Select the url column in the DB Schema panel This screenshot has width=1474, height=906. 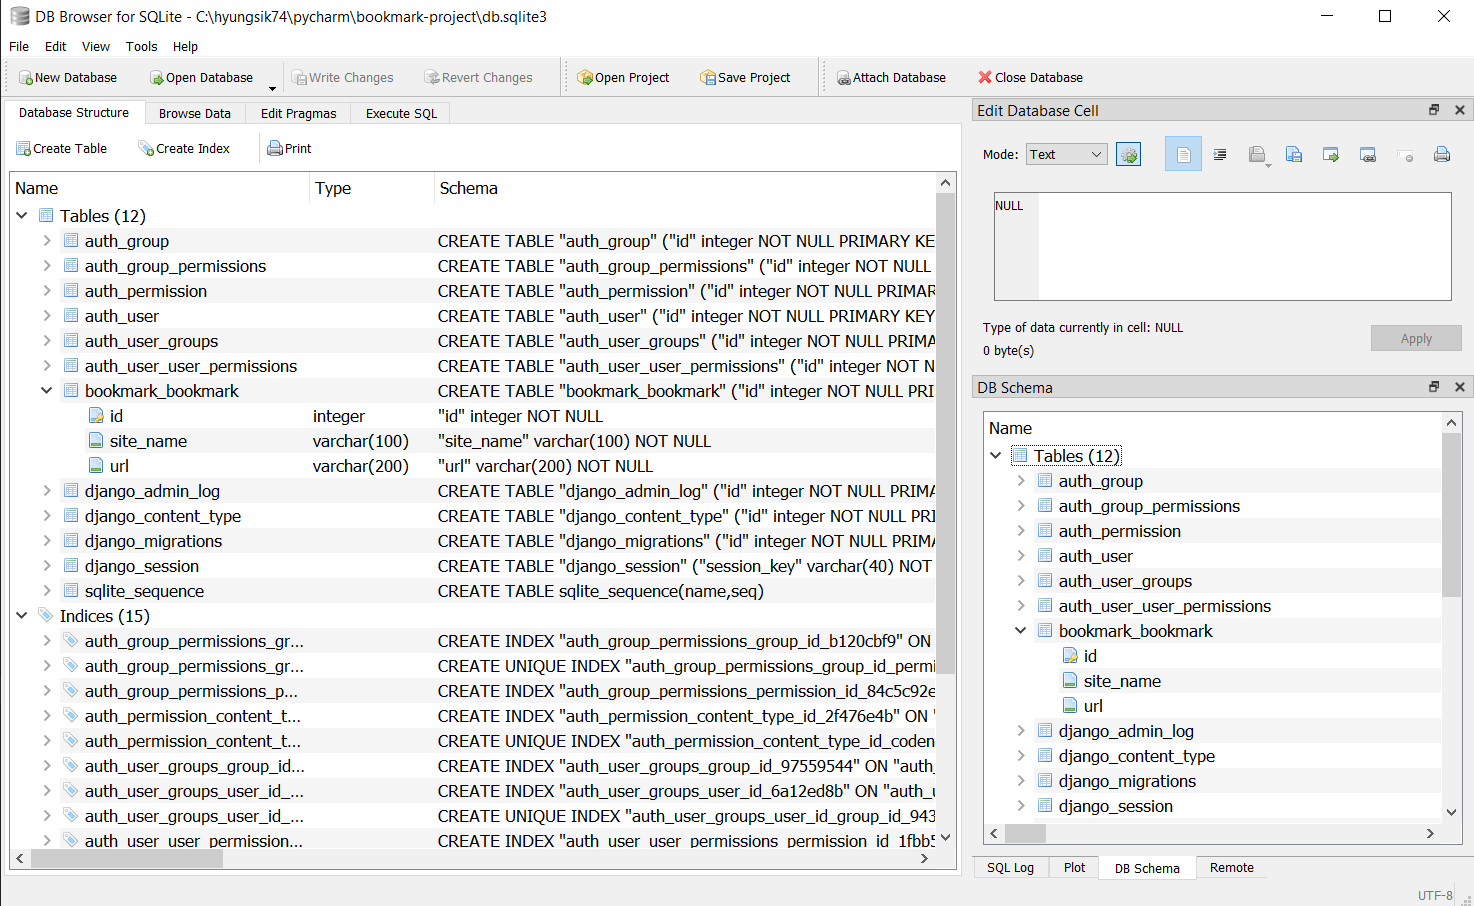(1093, 706)
